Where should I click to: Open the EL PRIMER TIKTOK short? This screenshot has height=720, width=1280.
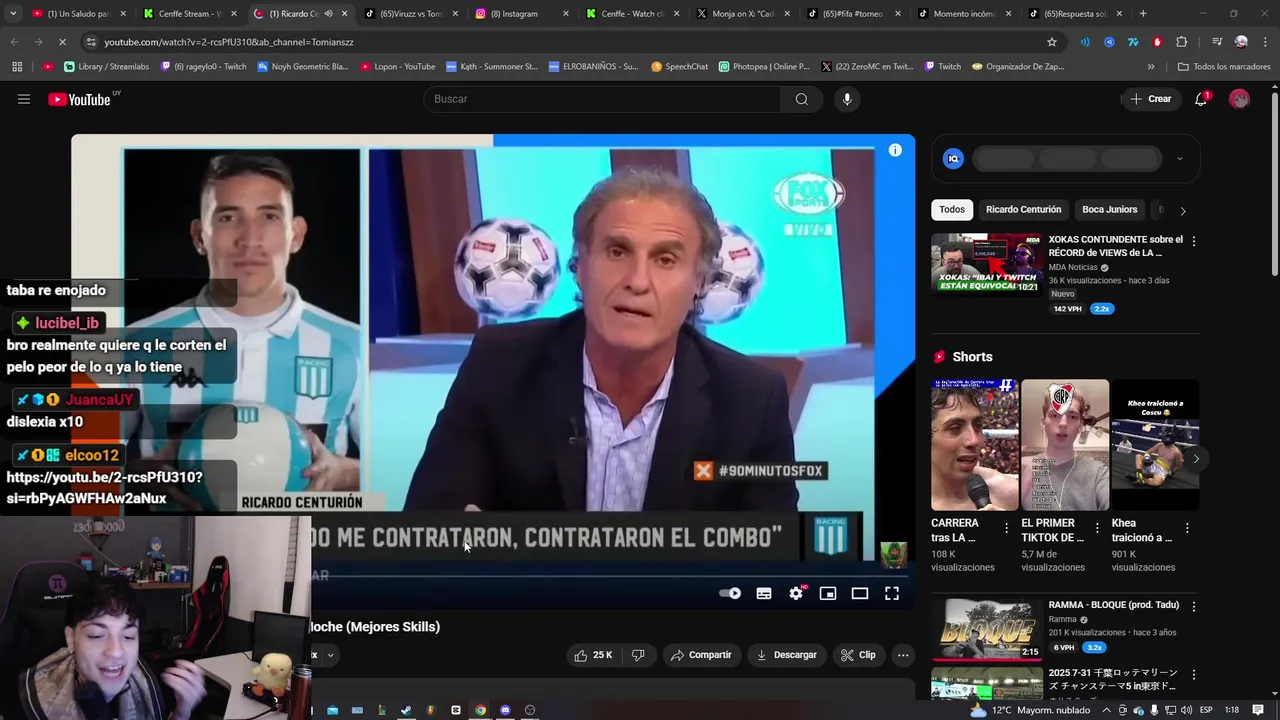[1065, 445]
